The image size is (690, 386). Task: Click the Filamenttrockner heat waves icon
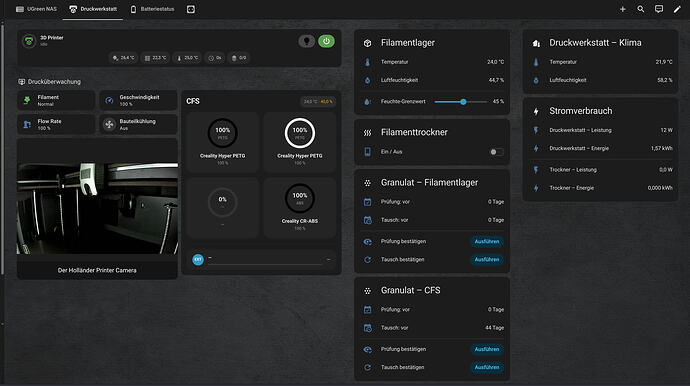coord(367,132)
